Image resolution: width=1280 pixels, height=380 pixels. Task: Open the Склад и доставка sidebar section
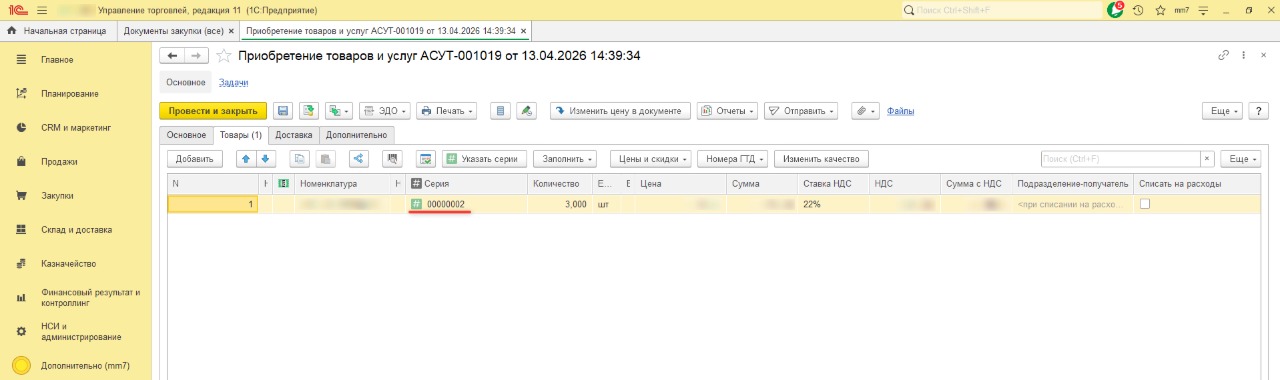click(76, 230)
